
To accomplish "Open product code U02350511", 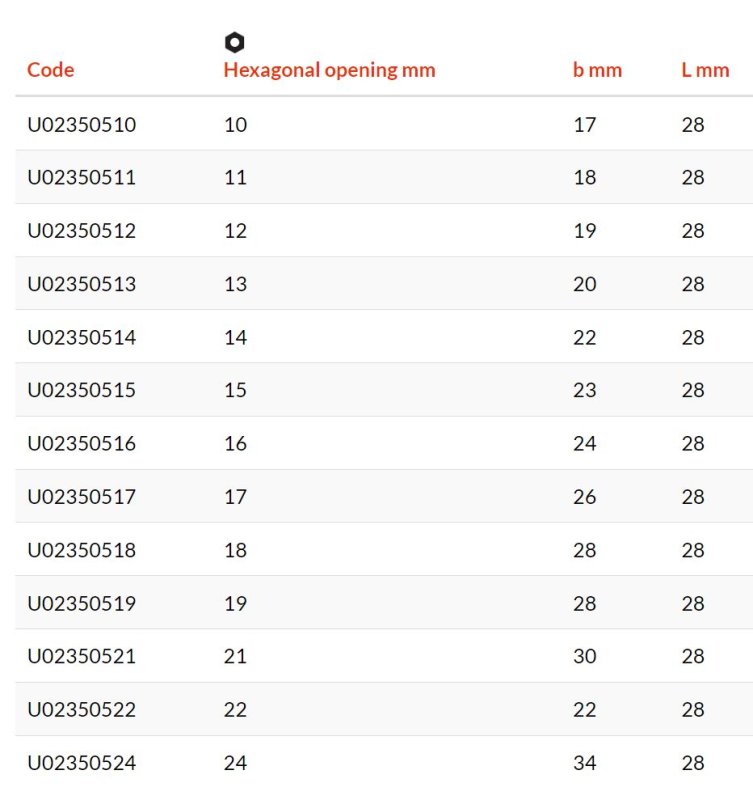I will pos(82,178).
